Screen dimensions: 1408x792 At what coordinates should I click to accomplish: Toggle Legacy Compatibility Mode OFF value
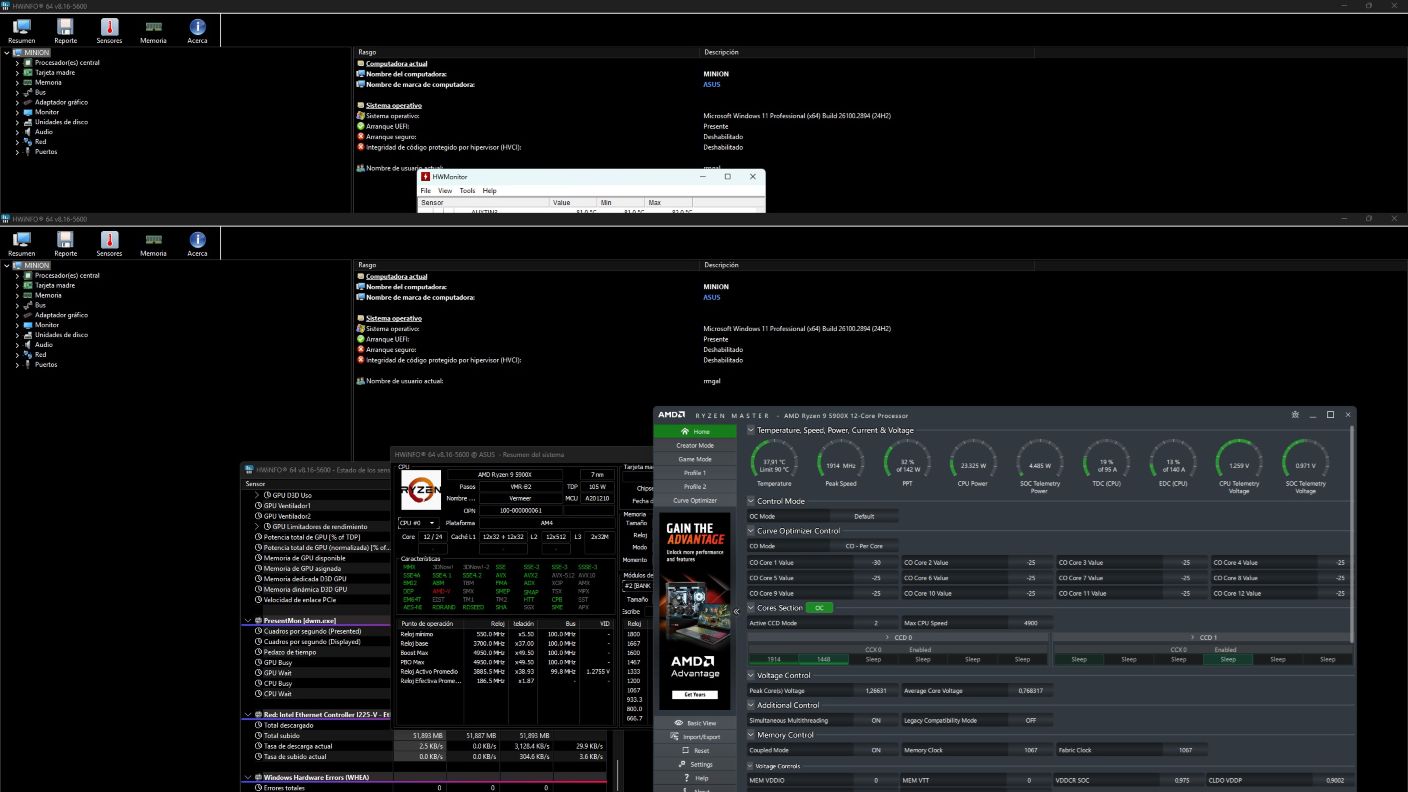(1030, 720)
